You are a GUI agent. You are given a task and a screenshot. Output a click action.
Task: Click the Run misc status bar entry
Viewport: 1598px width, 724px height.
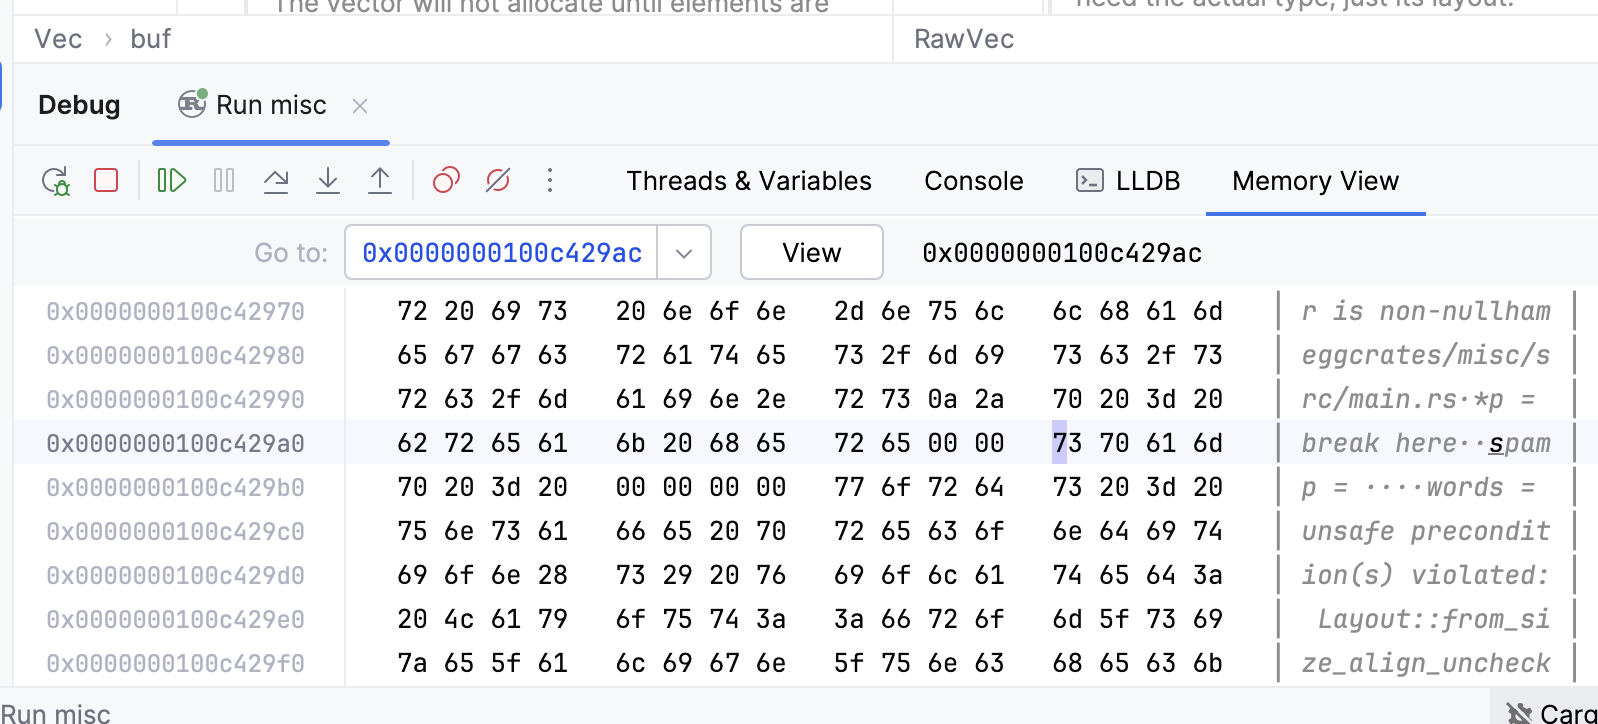[x=56, y=713]
